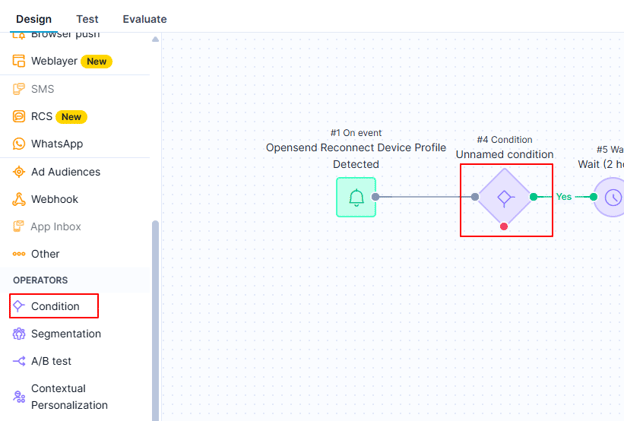Click the bell On event trigger node
624x421 pixels.
356,197
